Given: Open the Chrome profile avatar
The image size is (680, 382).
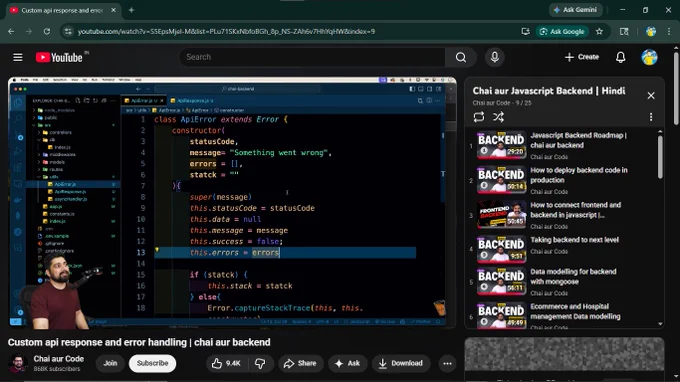Looking at the screenshot, I should (x=651, y=32).
